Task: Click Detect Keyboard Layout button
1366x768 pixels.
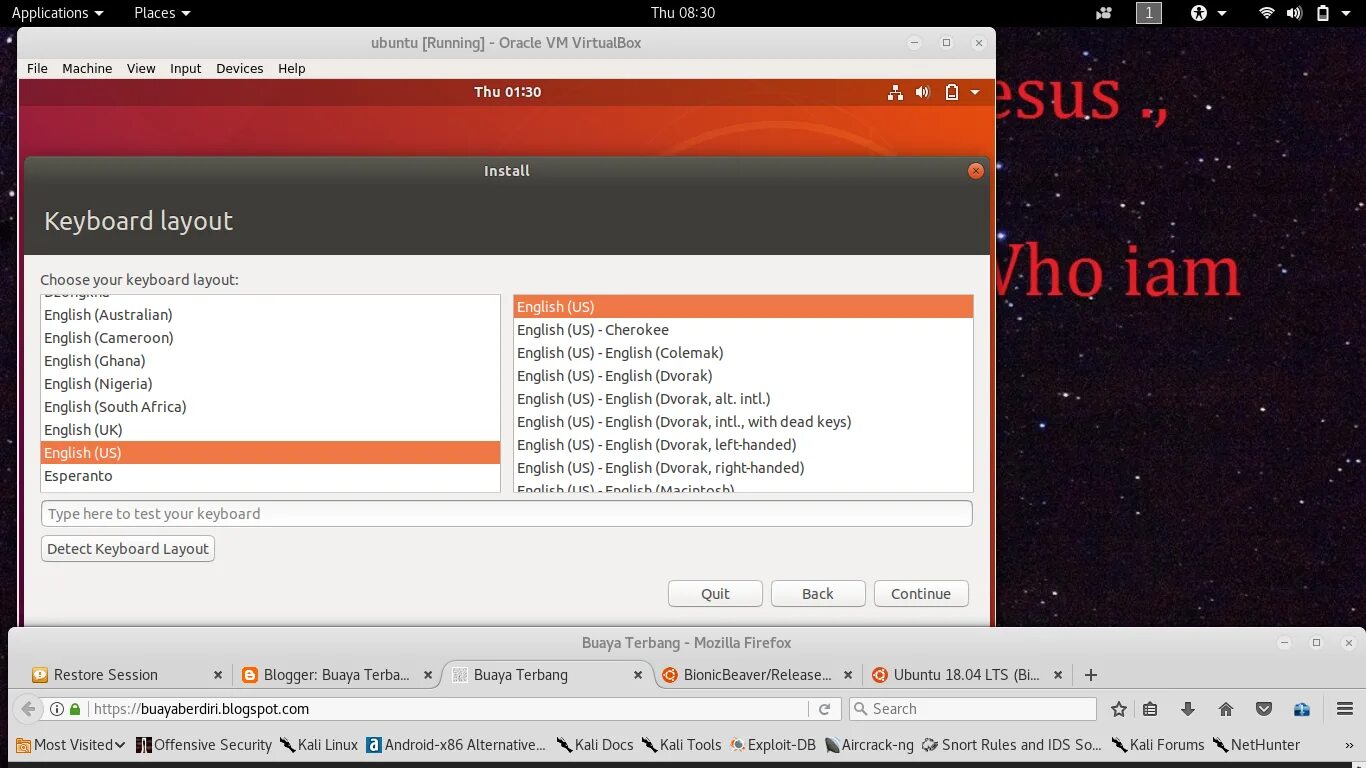Action: 128,549
